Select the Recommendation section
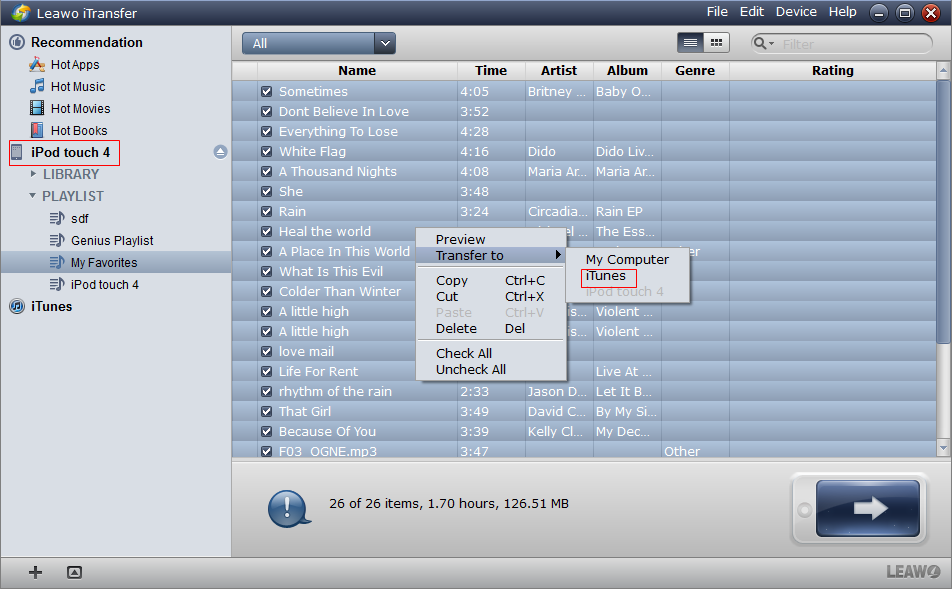 tap(87, 42)
